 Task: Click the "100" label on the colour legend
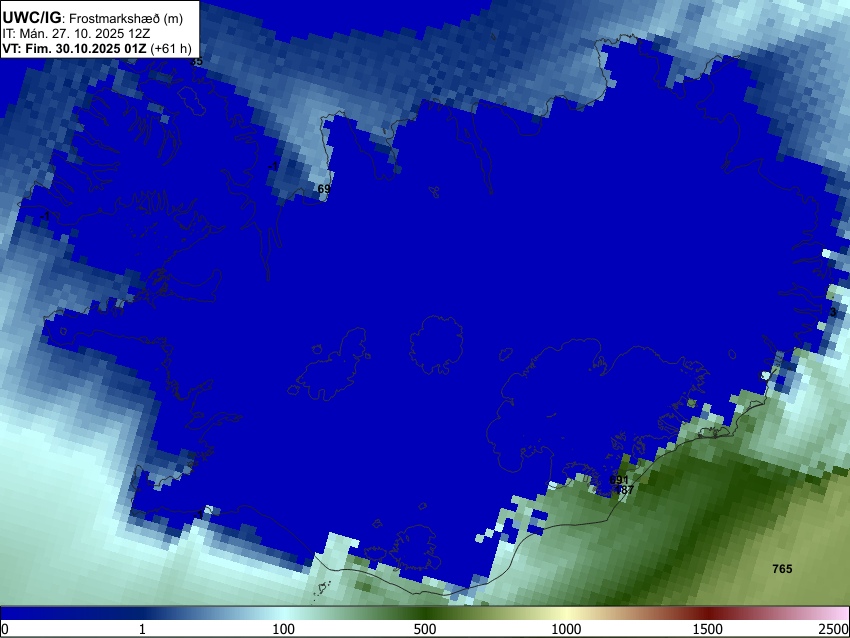[284, 629]
